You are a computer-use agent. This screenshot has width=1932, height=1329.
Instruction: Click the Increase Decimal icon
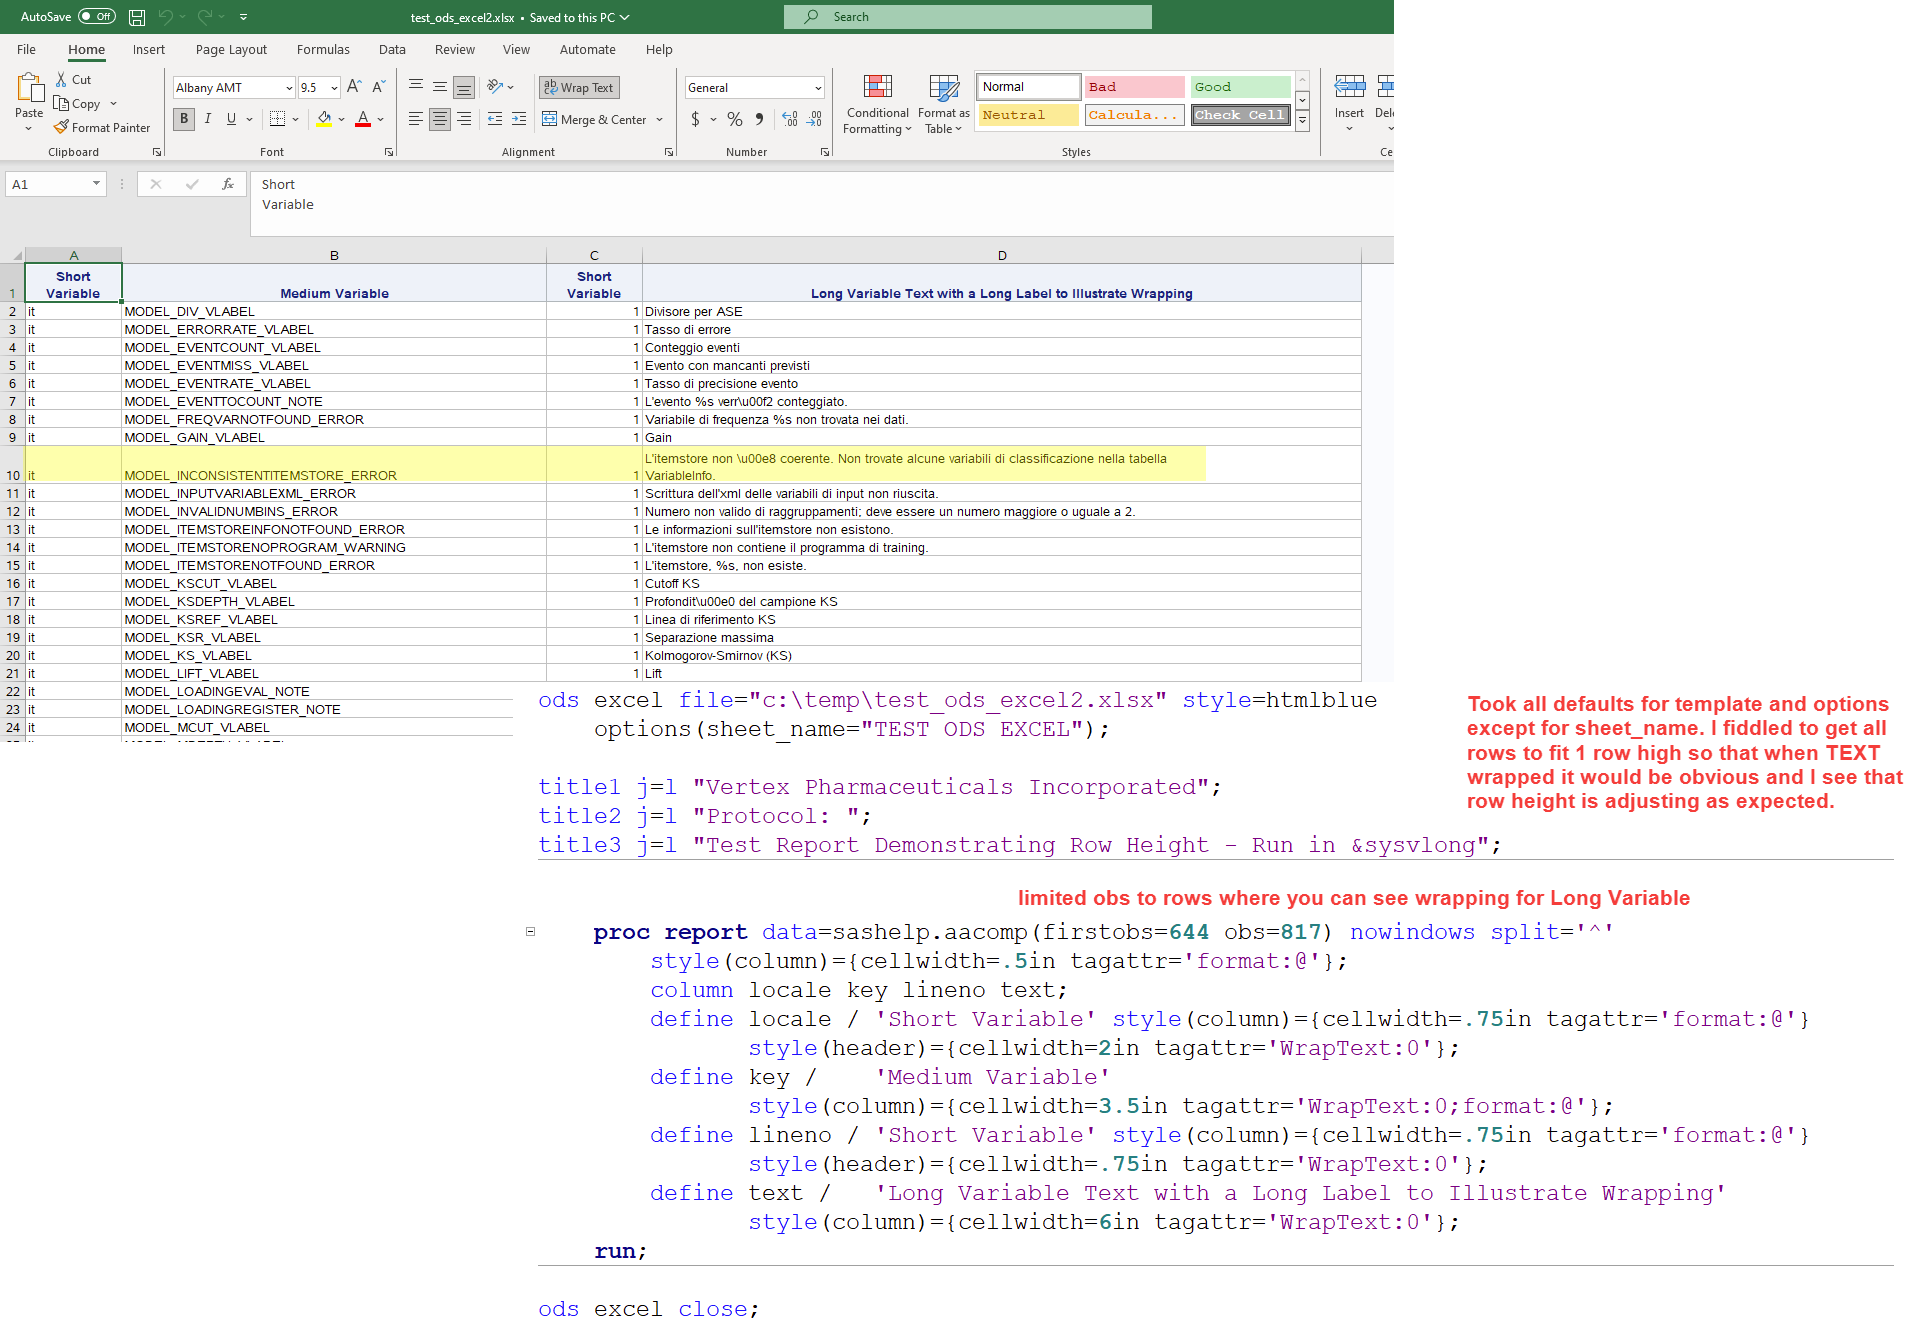click(790, 119)
